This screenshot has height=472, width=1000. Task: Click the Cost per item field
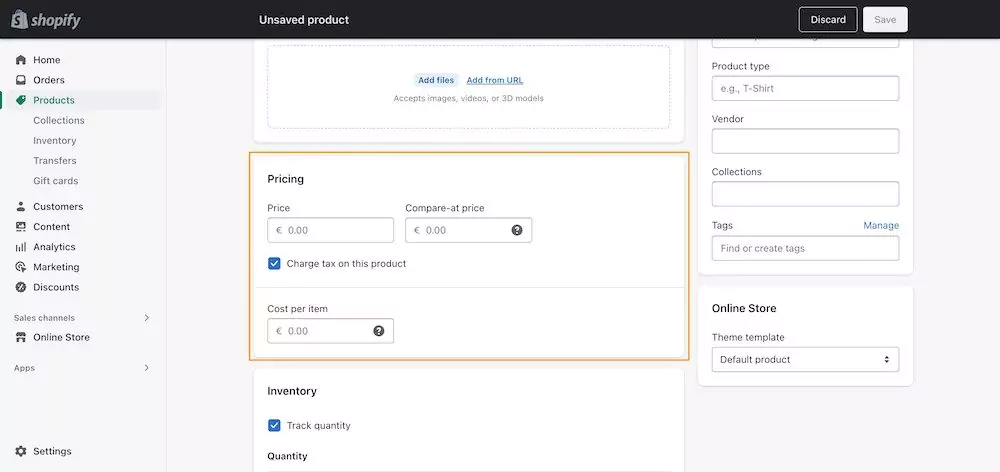[x=330, y=331]
